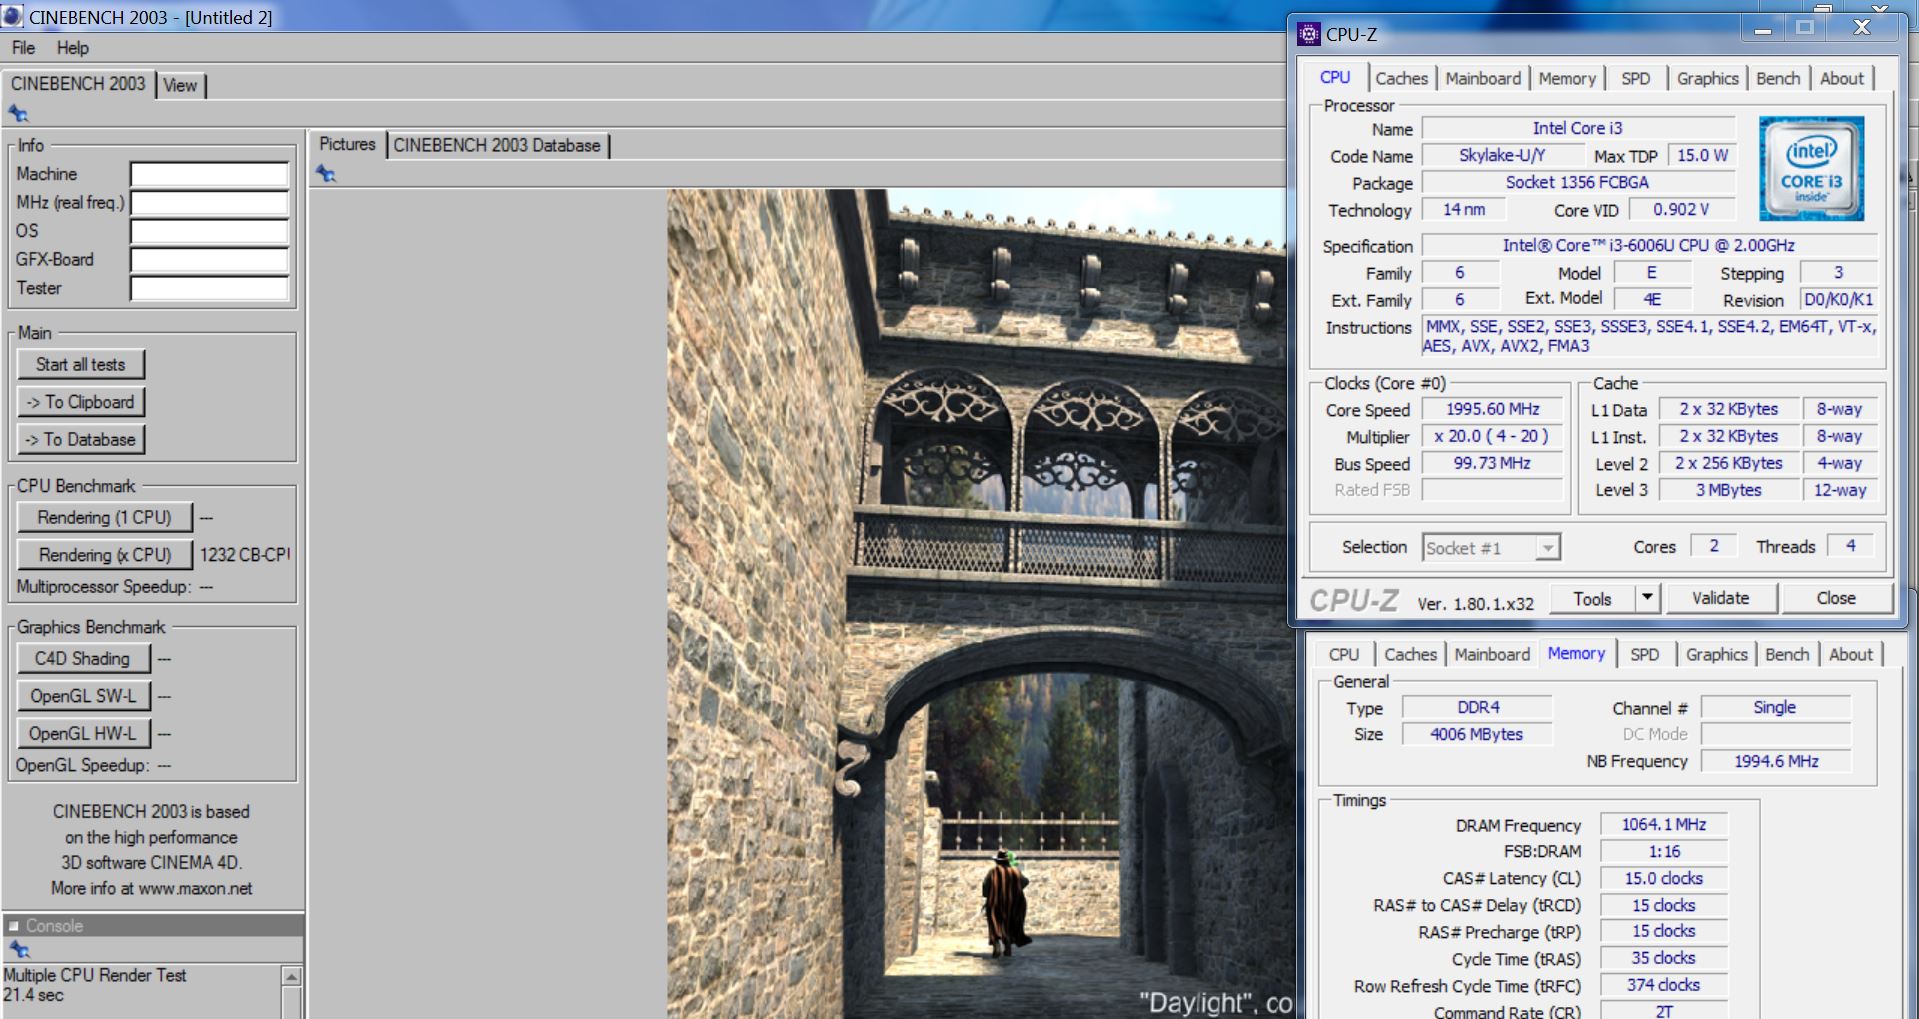This screenshot has width=1919, height=1019.
Task: Open the File menu
Action: 23,47
